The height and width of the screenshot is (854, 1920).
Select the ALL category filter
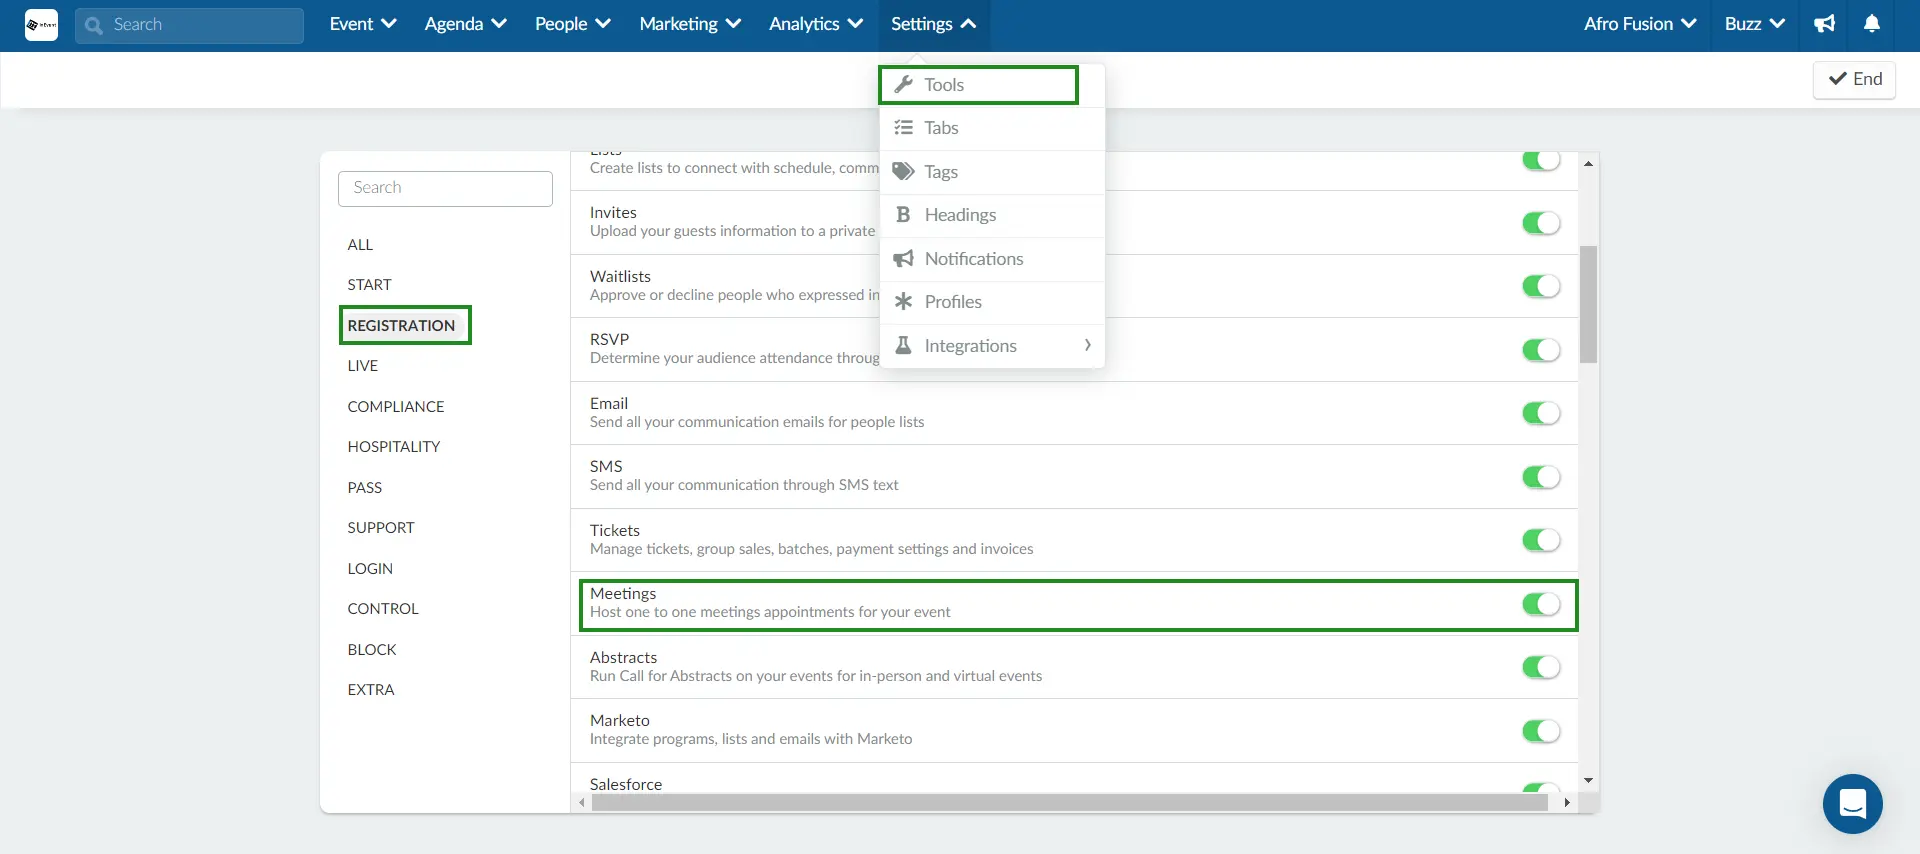[x=360, y=245]
